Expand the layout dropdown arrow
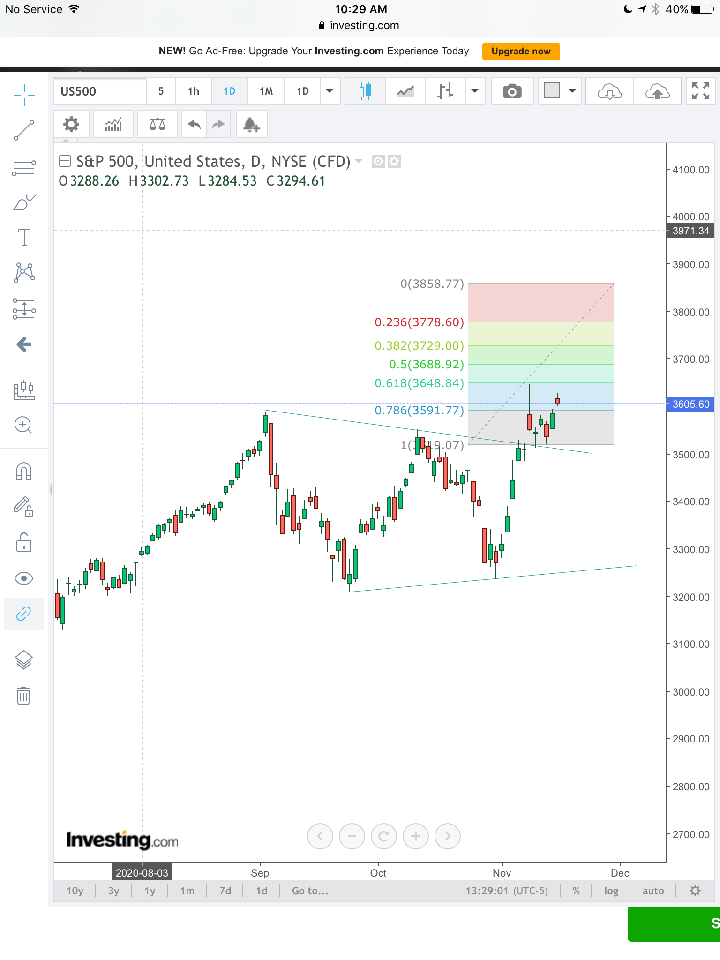720x960 pixels. coord(572,91)
